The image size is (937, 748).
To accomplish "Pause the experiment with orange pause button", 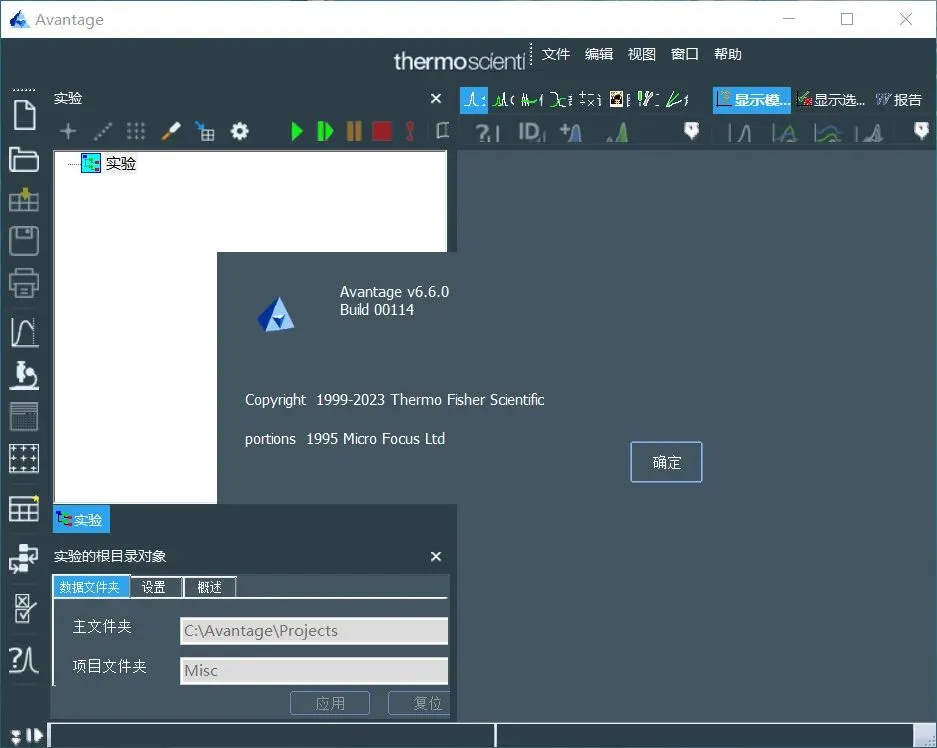I will (354, 131).
